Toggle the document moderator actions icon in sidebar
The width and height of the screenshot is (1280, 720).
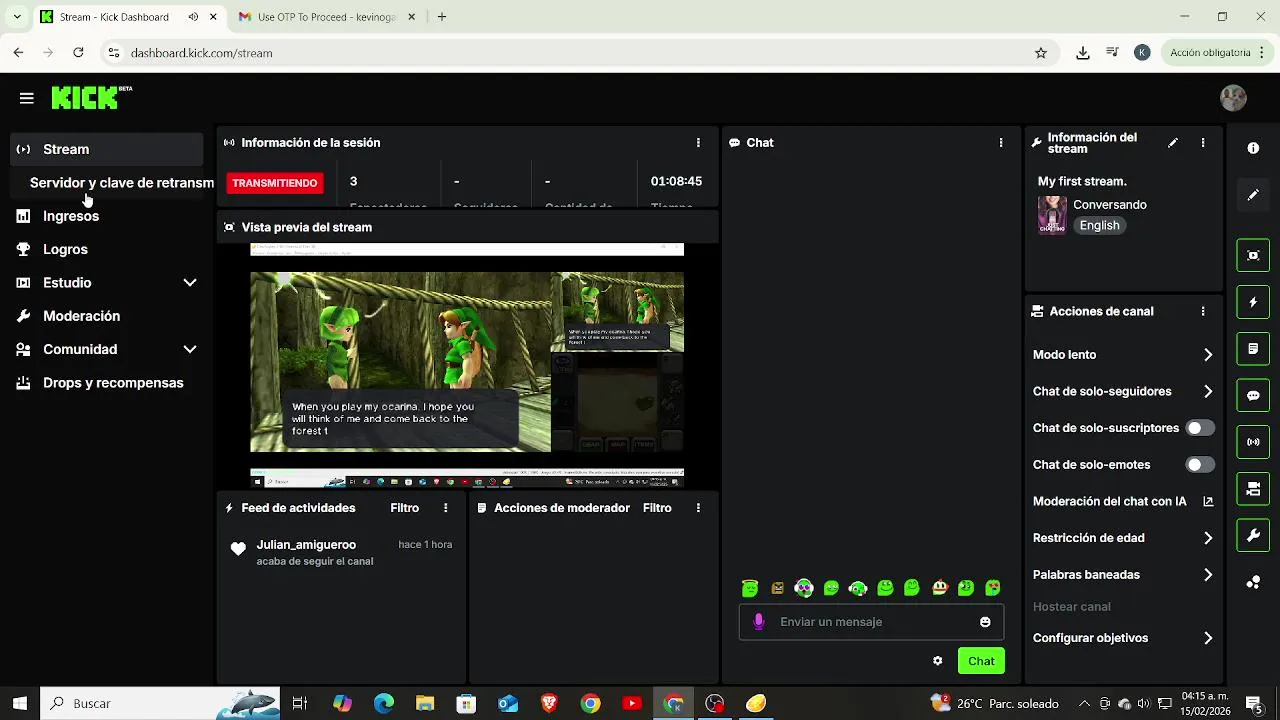coord(1253,349)
